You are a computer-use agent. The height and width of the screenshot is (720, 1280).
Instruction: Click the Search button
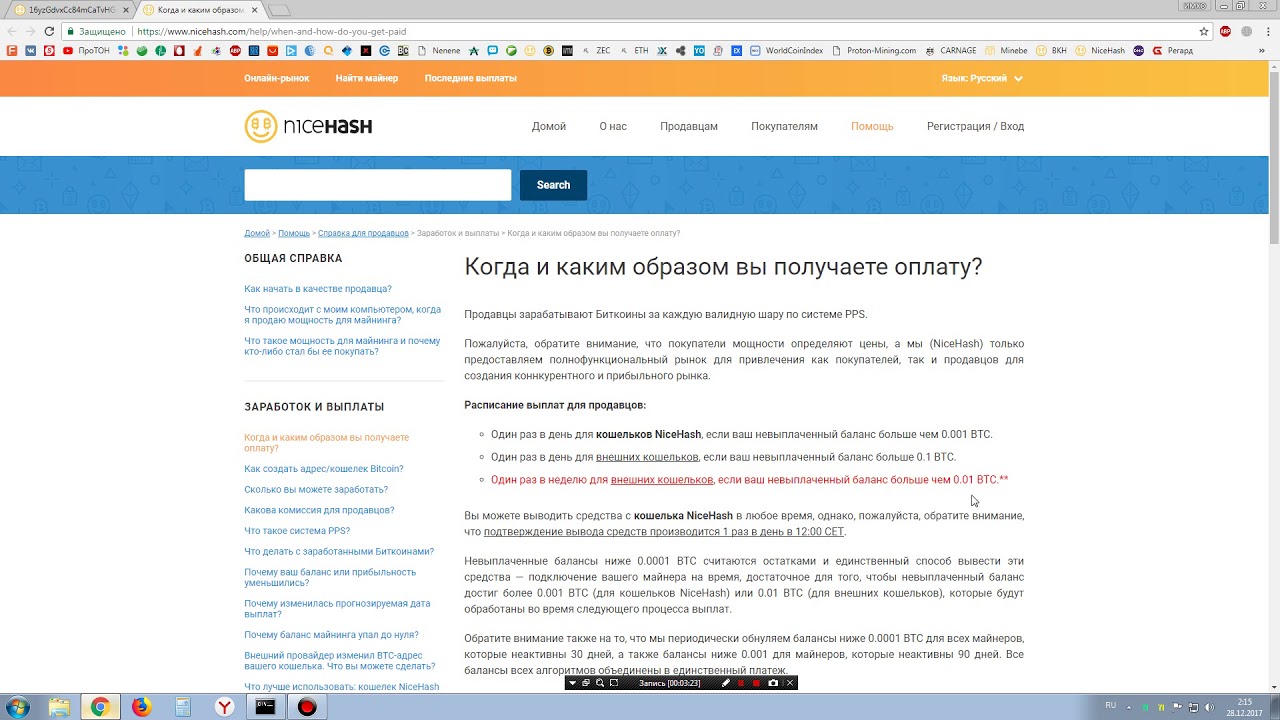[553, 185]
